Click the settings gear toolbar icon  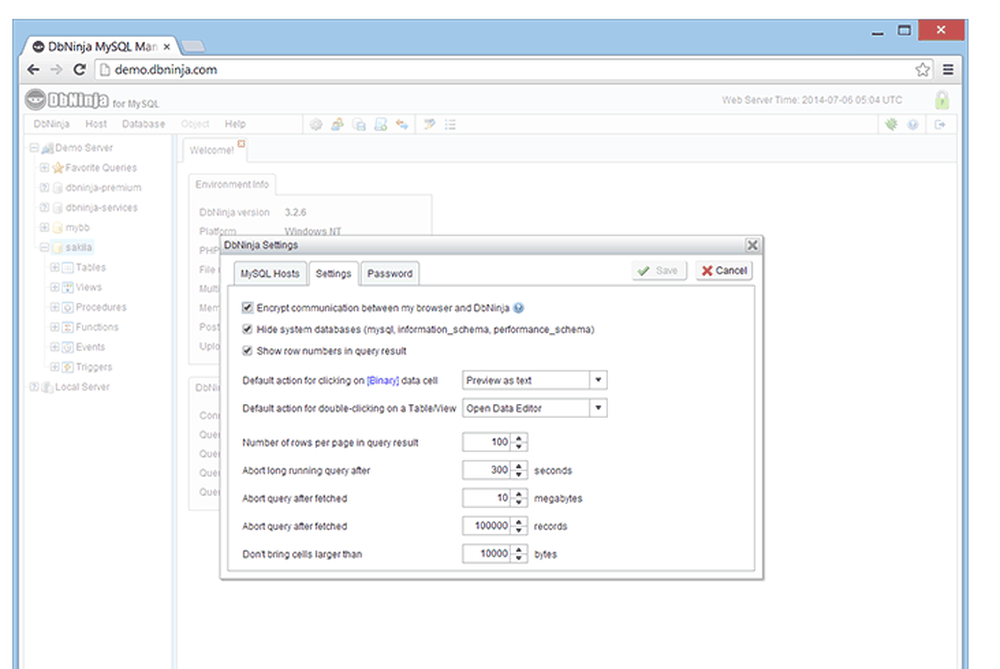pyautogui.click(x=316, y=124)
